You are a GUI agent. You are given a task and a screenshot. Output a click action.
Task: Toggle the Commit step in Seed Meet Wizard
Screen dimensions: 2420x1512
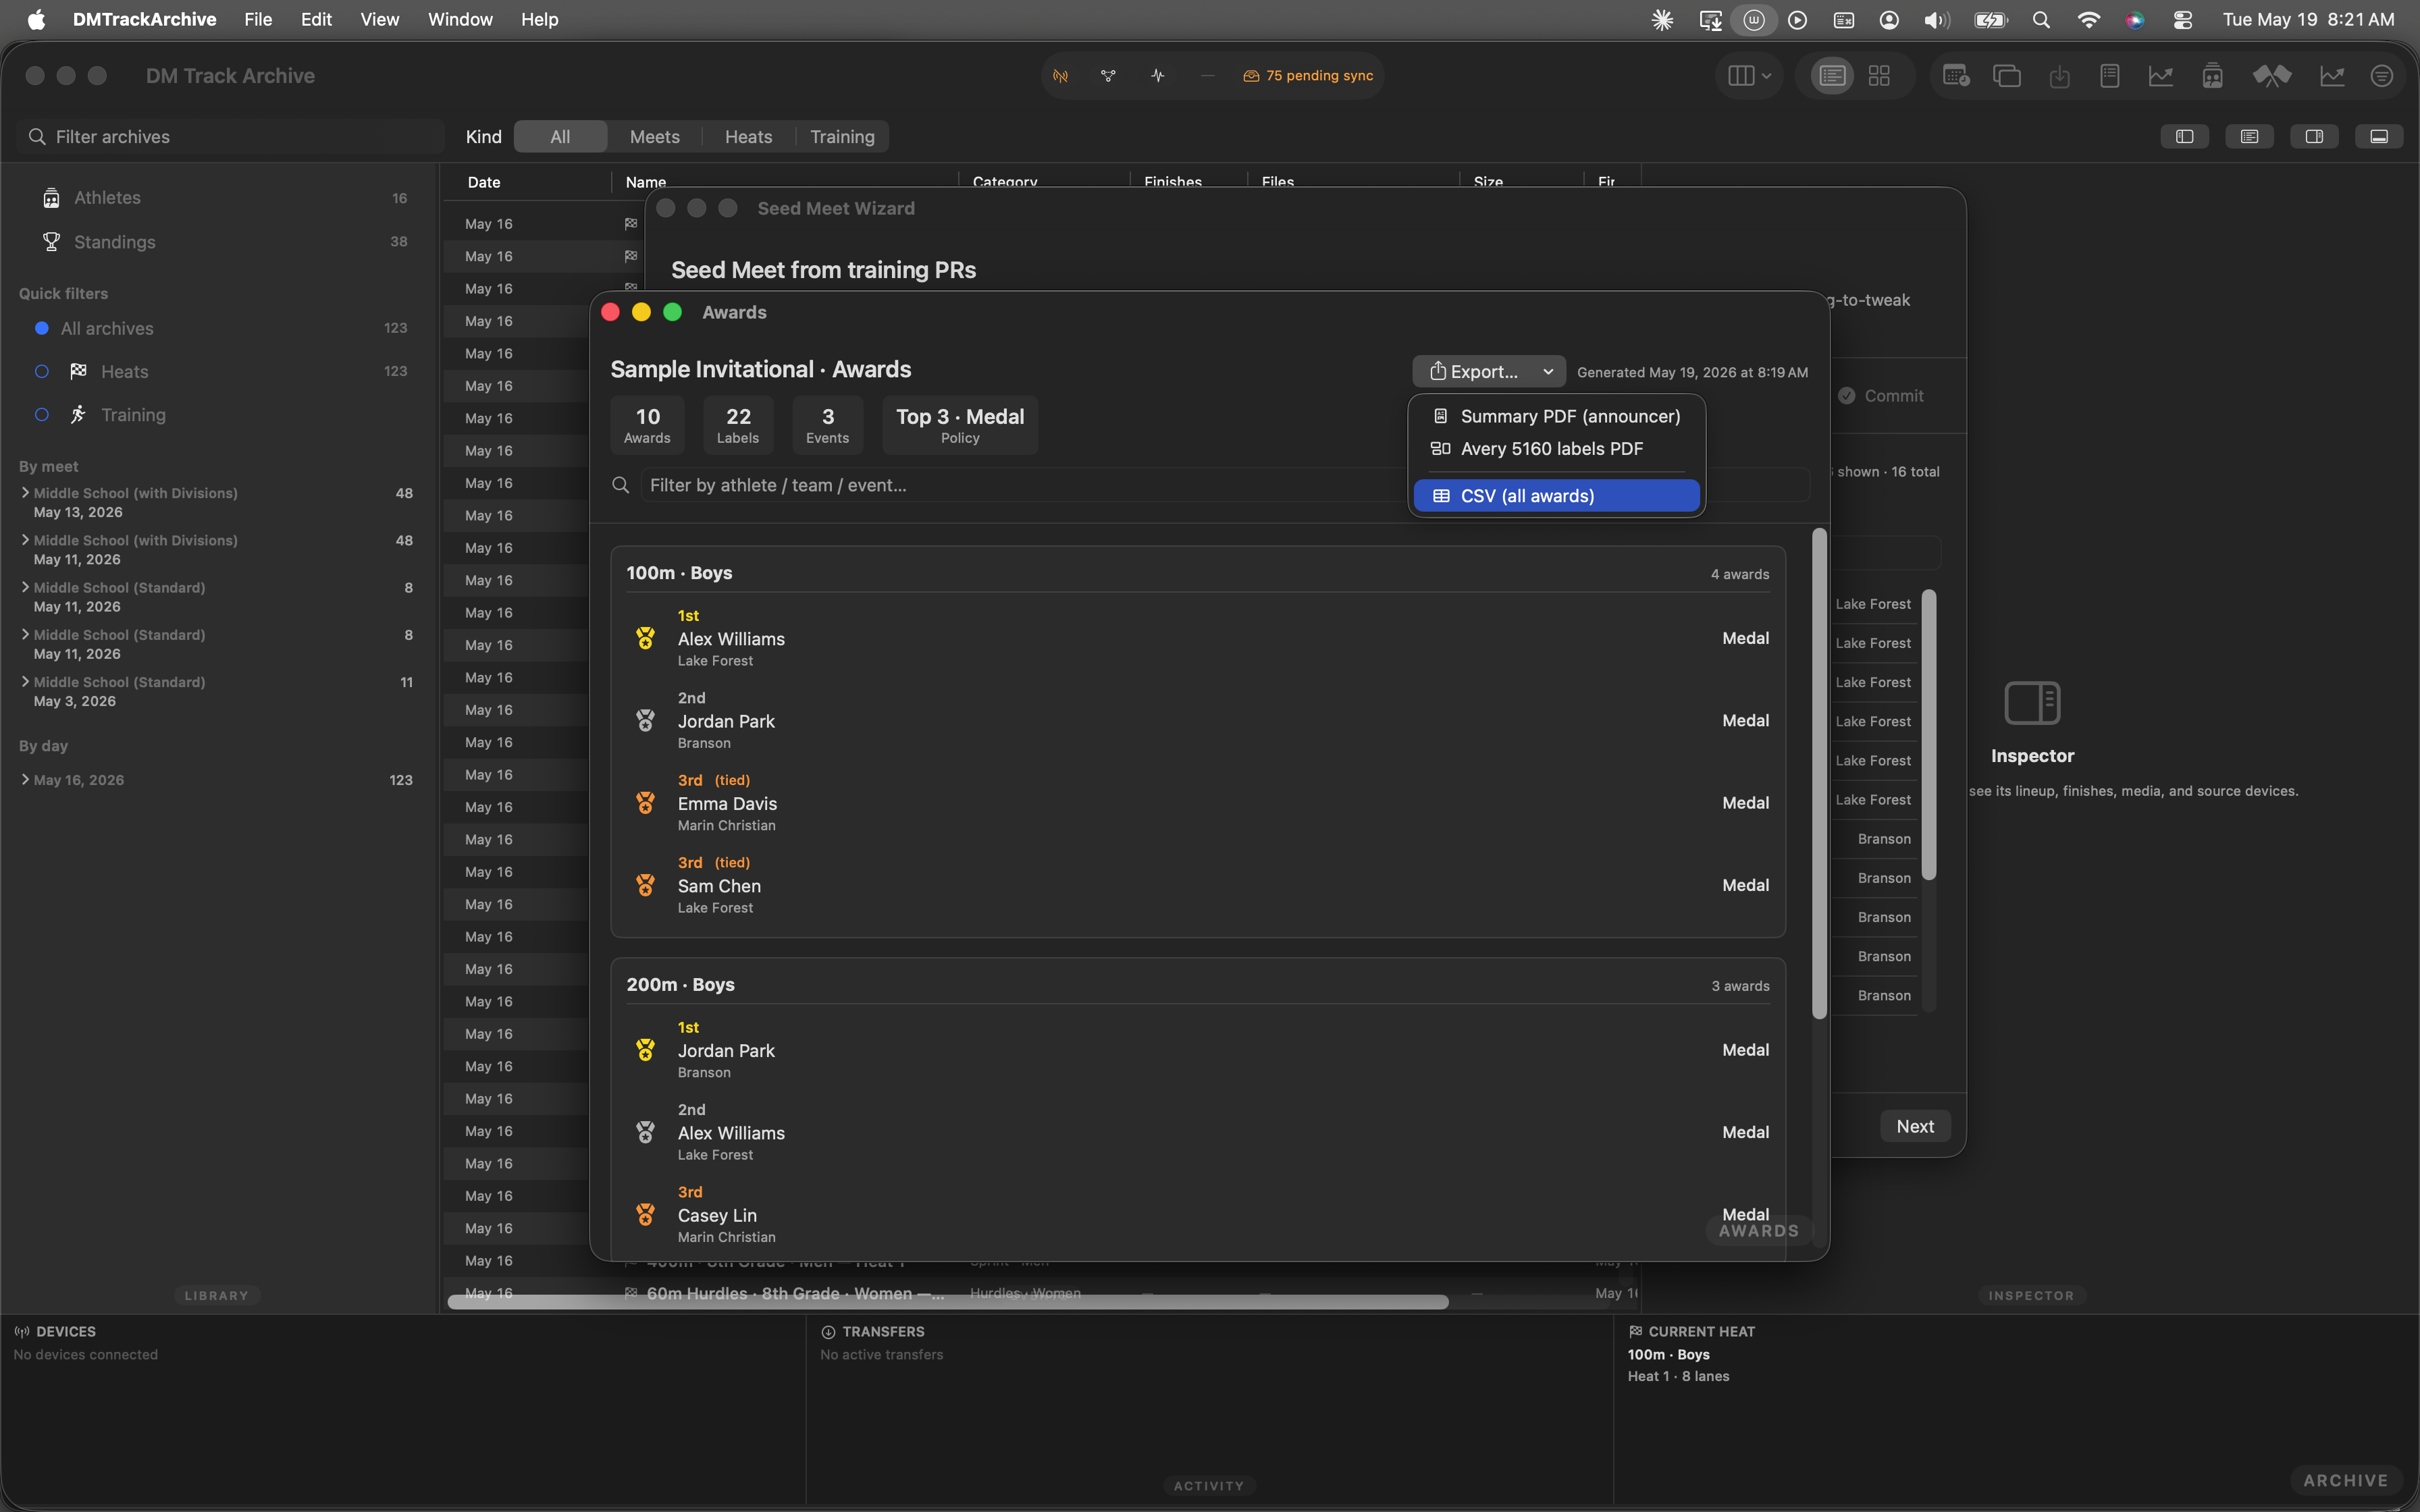tap(1881, 396)
